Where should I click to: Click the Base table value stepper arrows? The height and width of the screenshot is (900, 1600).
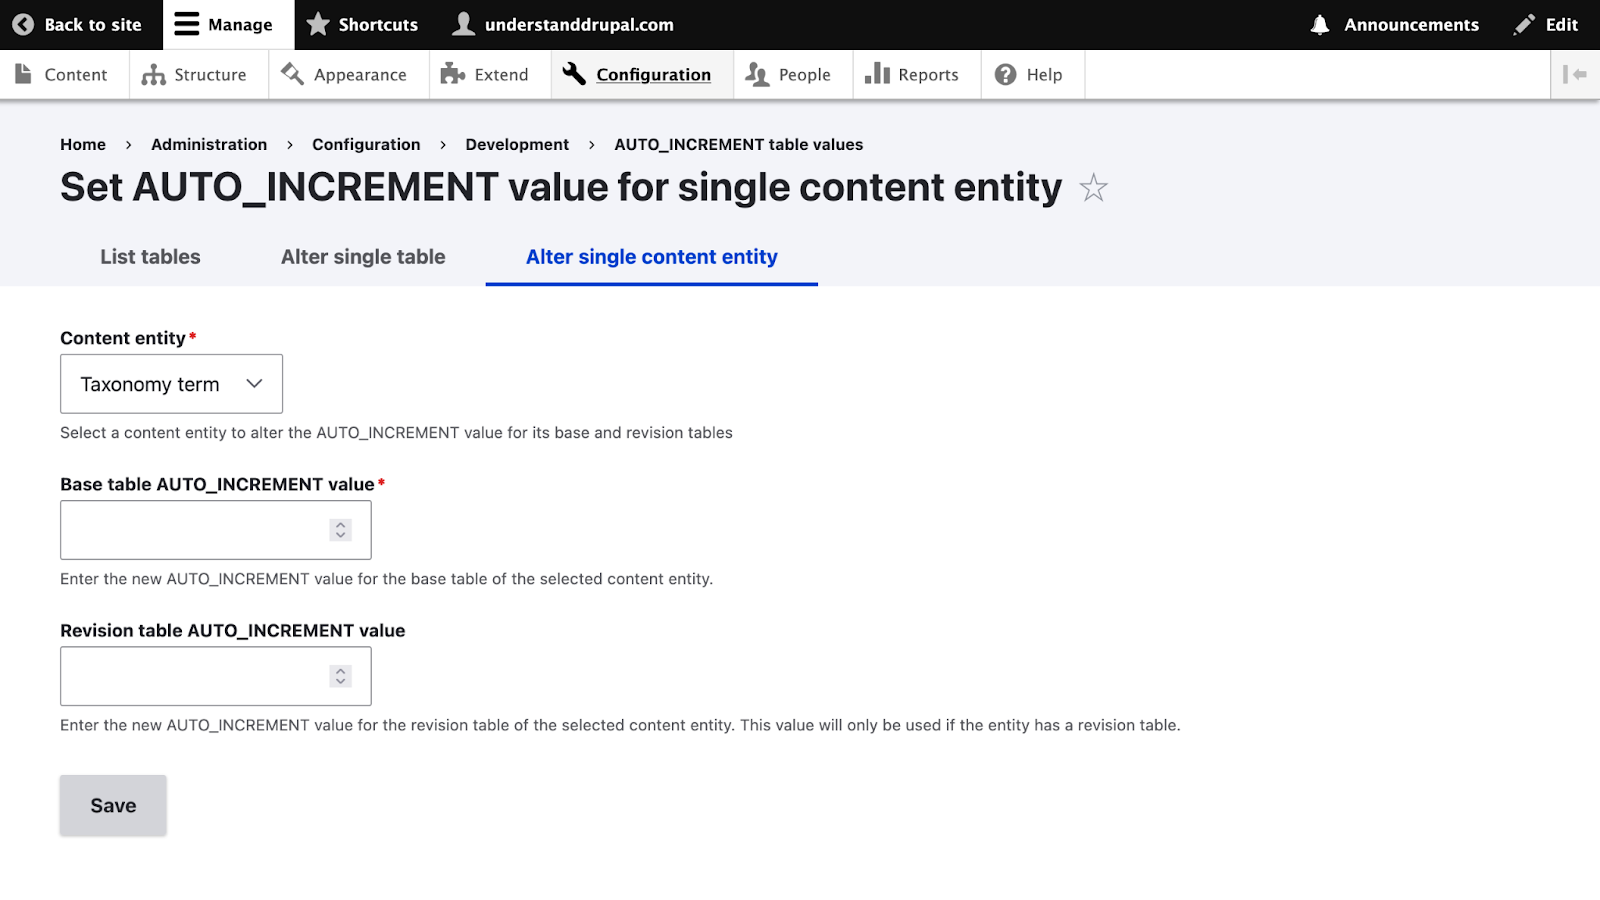tap(341, 530)
